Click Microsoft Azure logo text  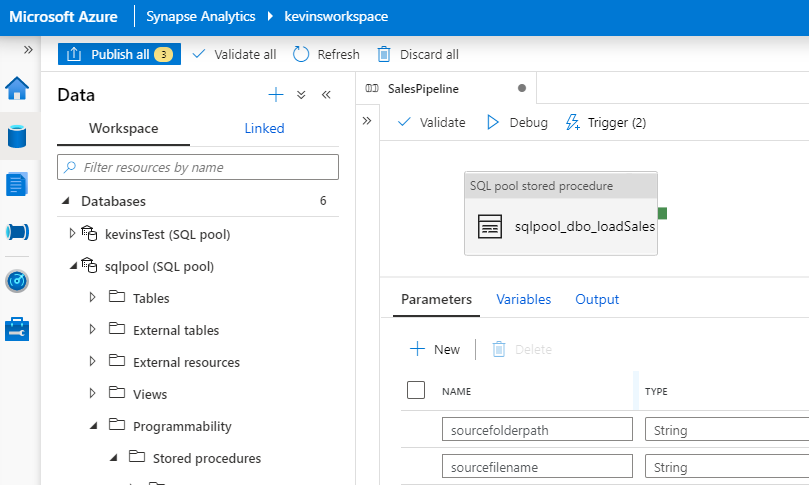[x=63, y=17]
